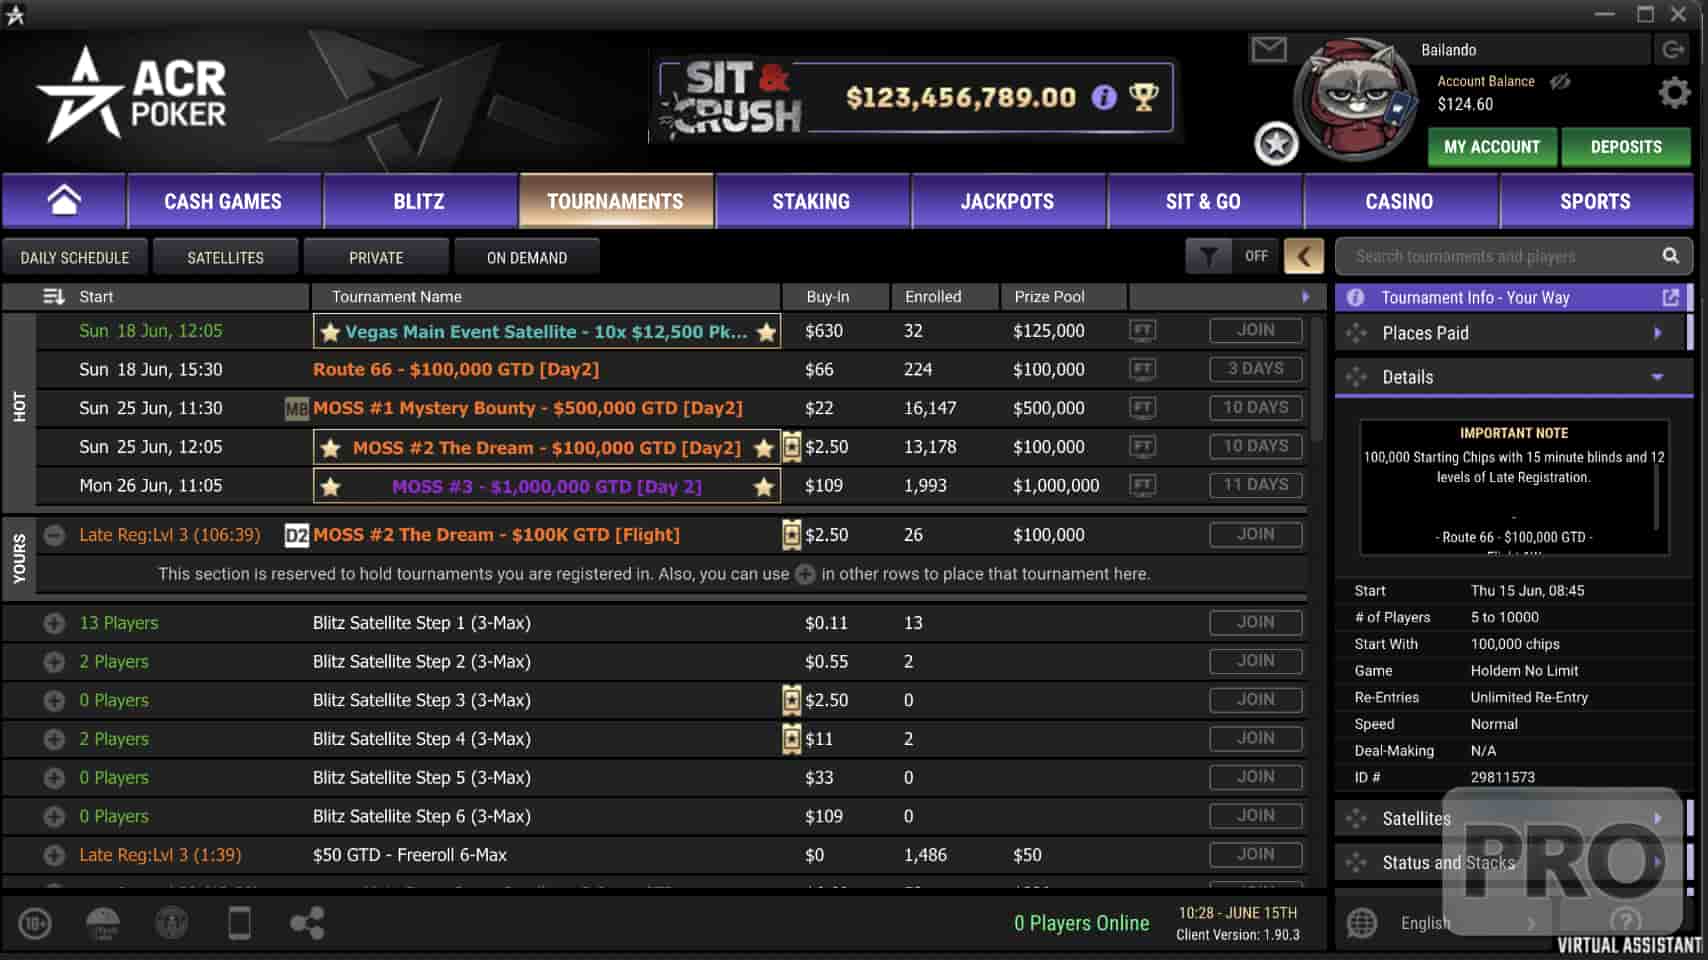Toggle FT marker for Route 66 row
The width and height of the screenshot is (1708, 960).
click(x=1142, y=369)
